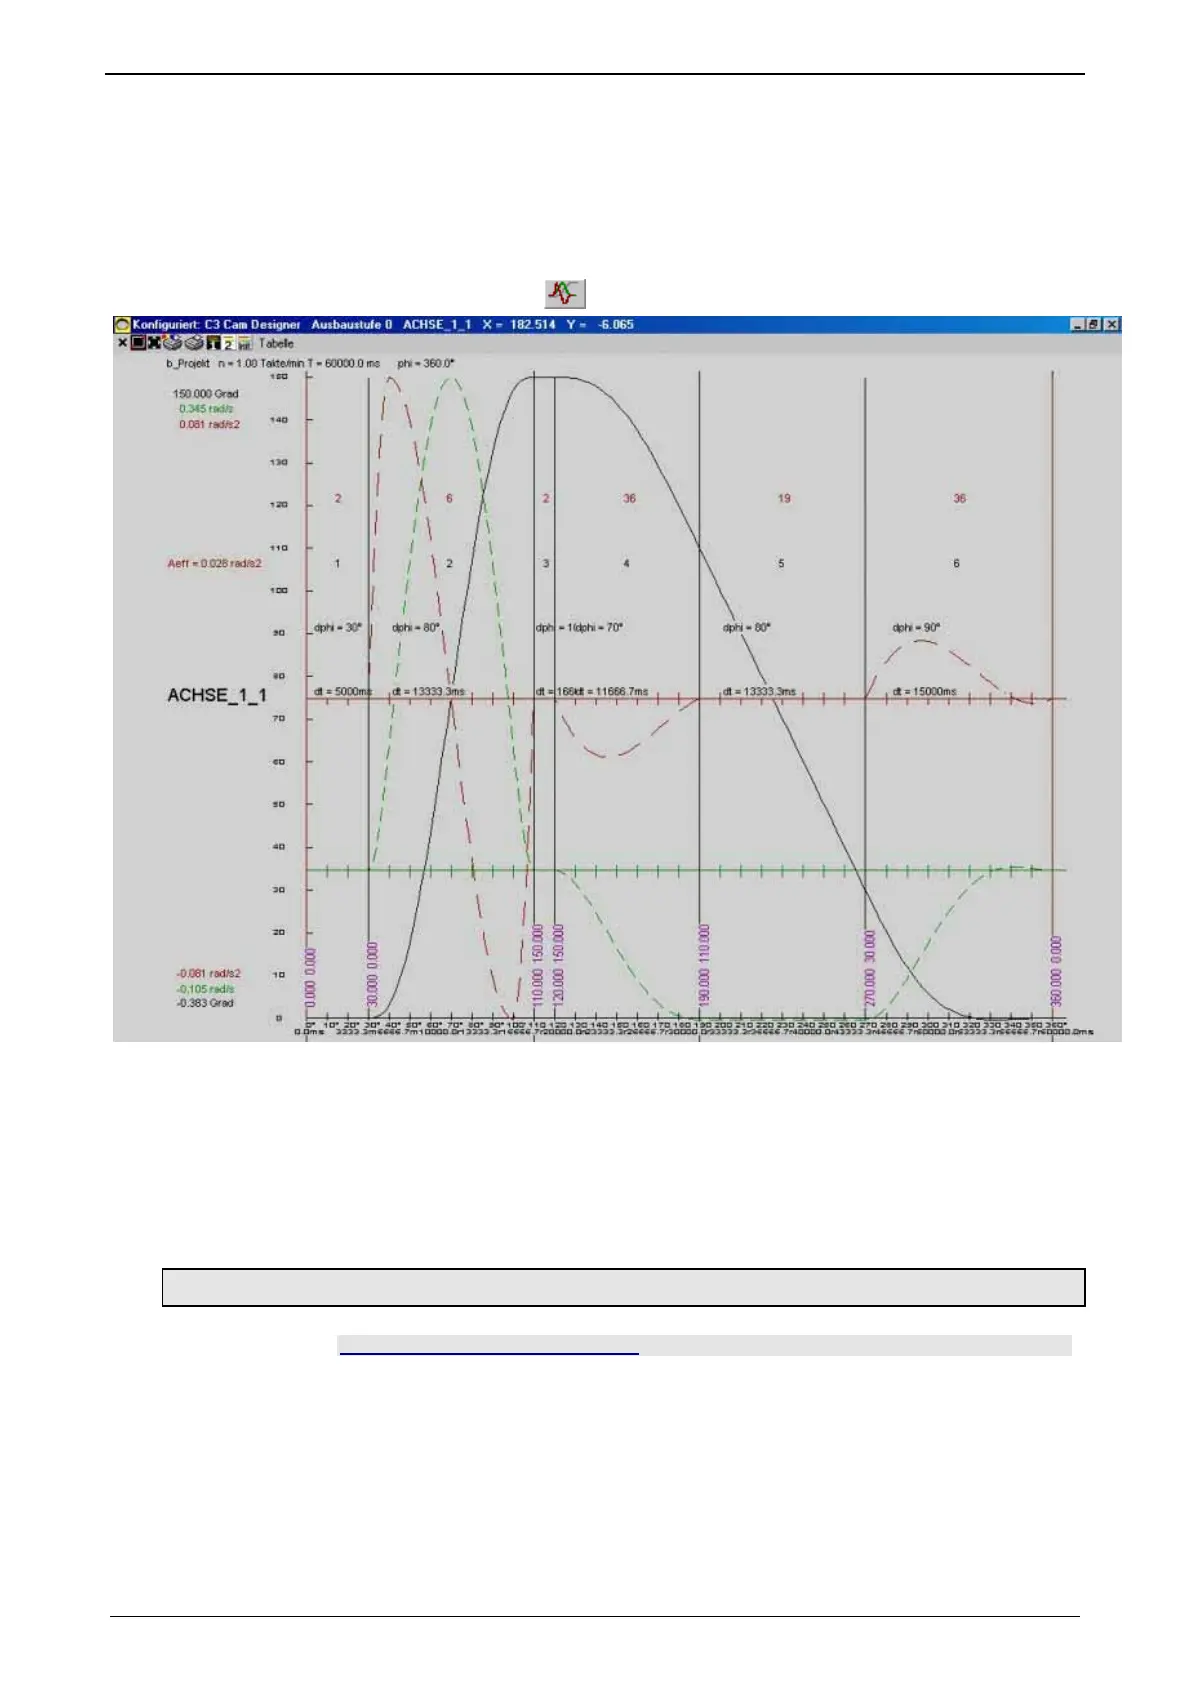The image size is (1190, 1684).
Task: Select segment number 3 label
Action: click(x=545, y=564)
